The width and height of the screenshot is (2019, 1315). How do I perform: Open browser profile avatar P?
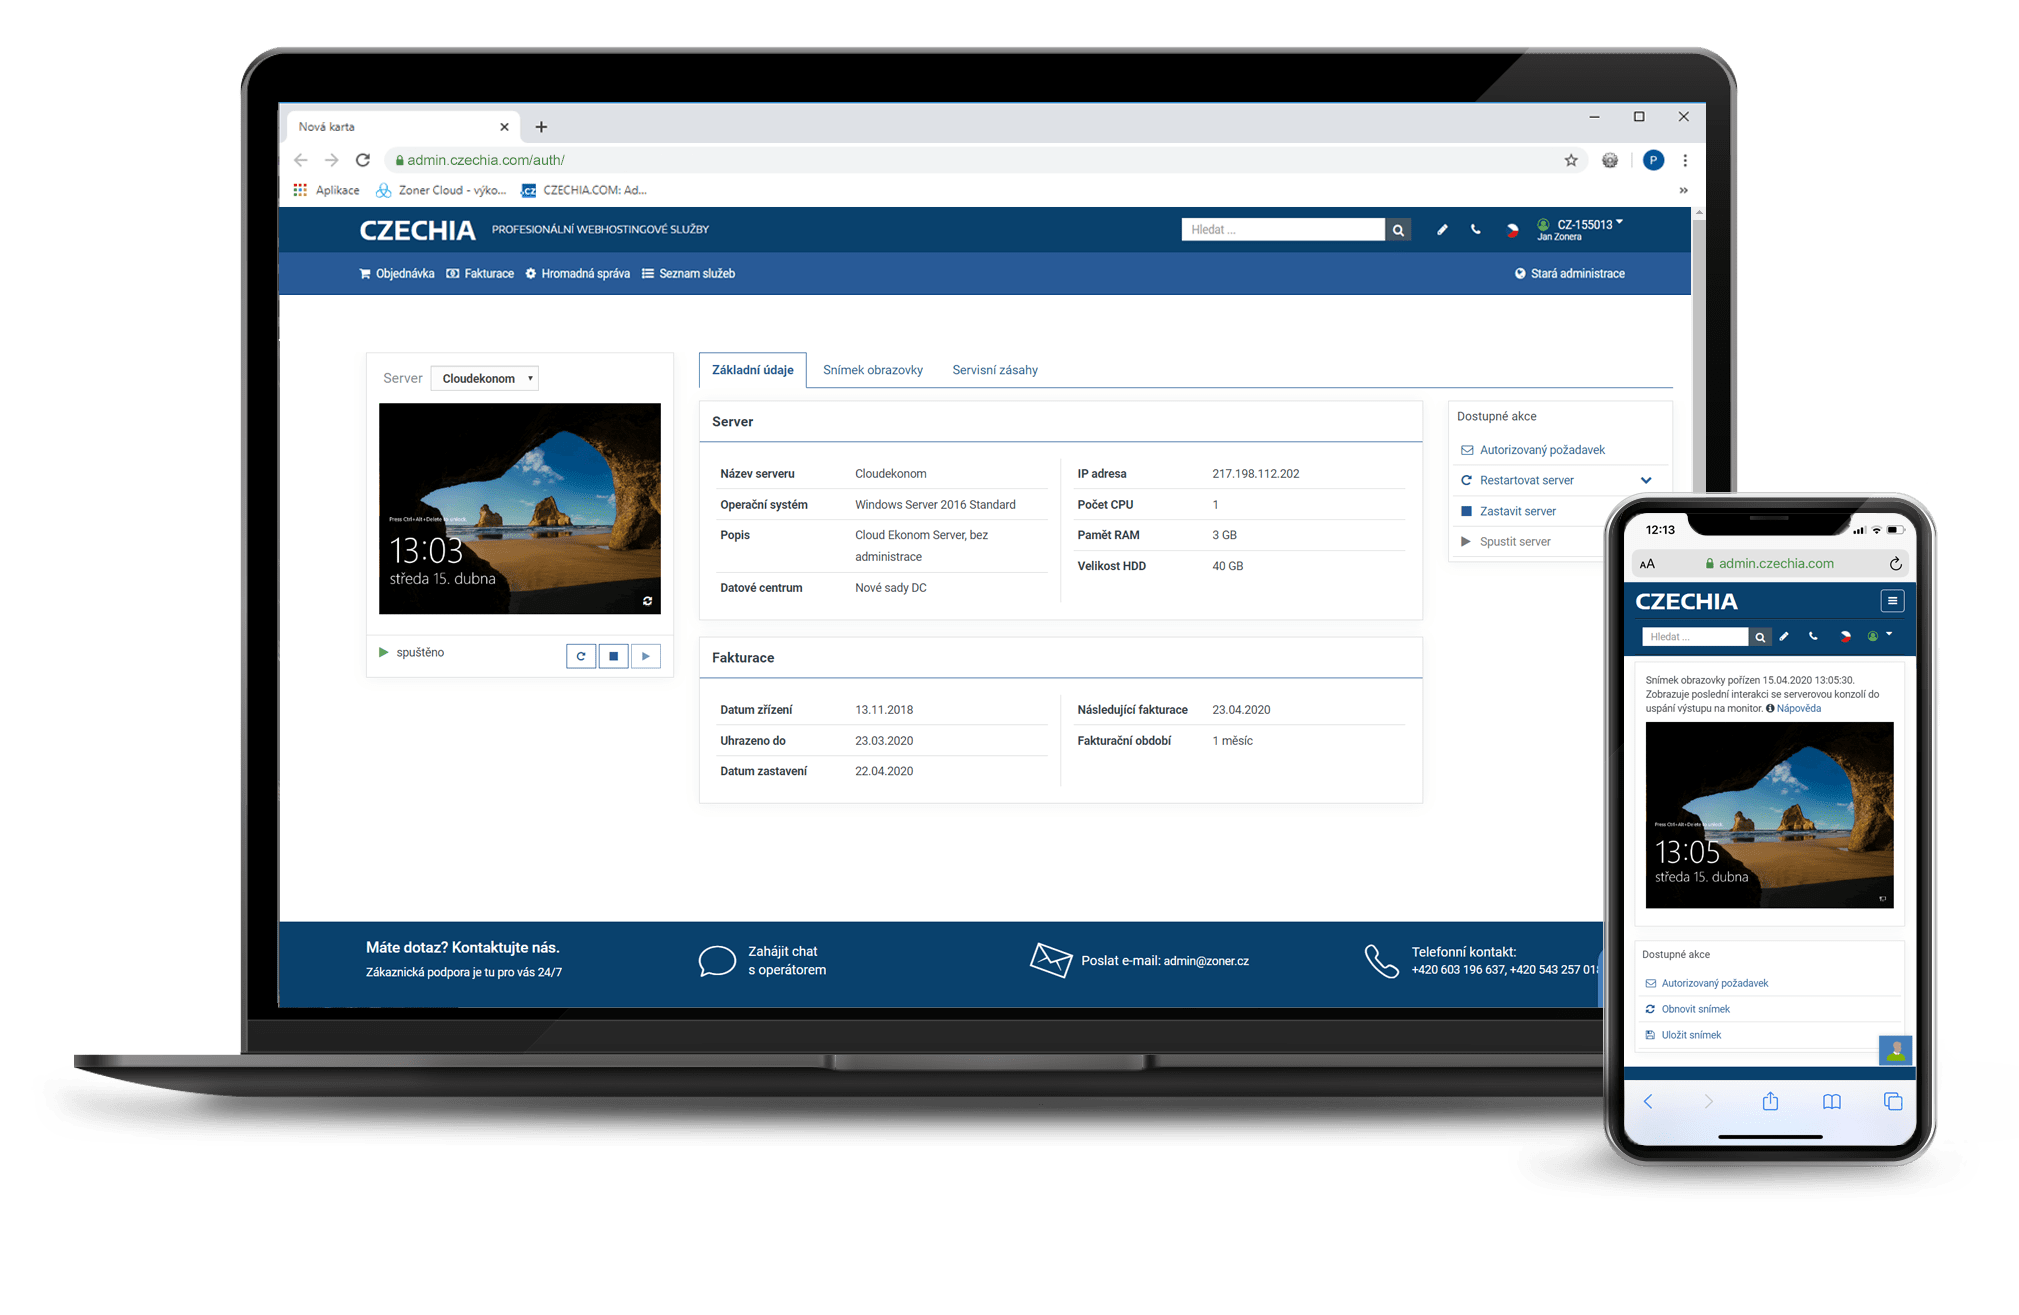click(1653, 160)
